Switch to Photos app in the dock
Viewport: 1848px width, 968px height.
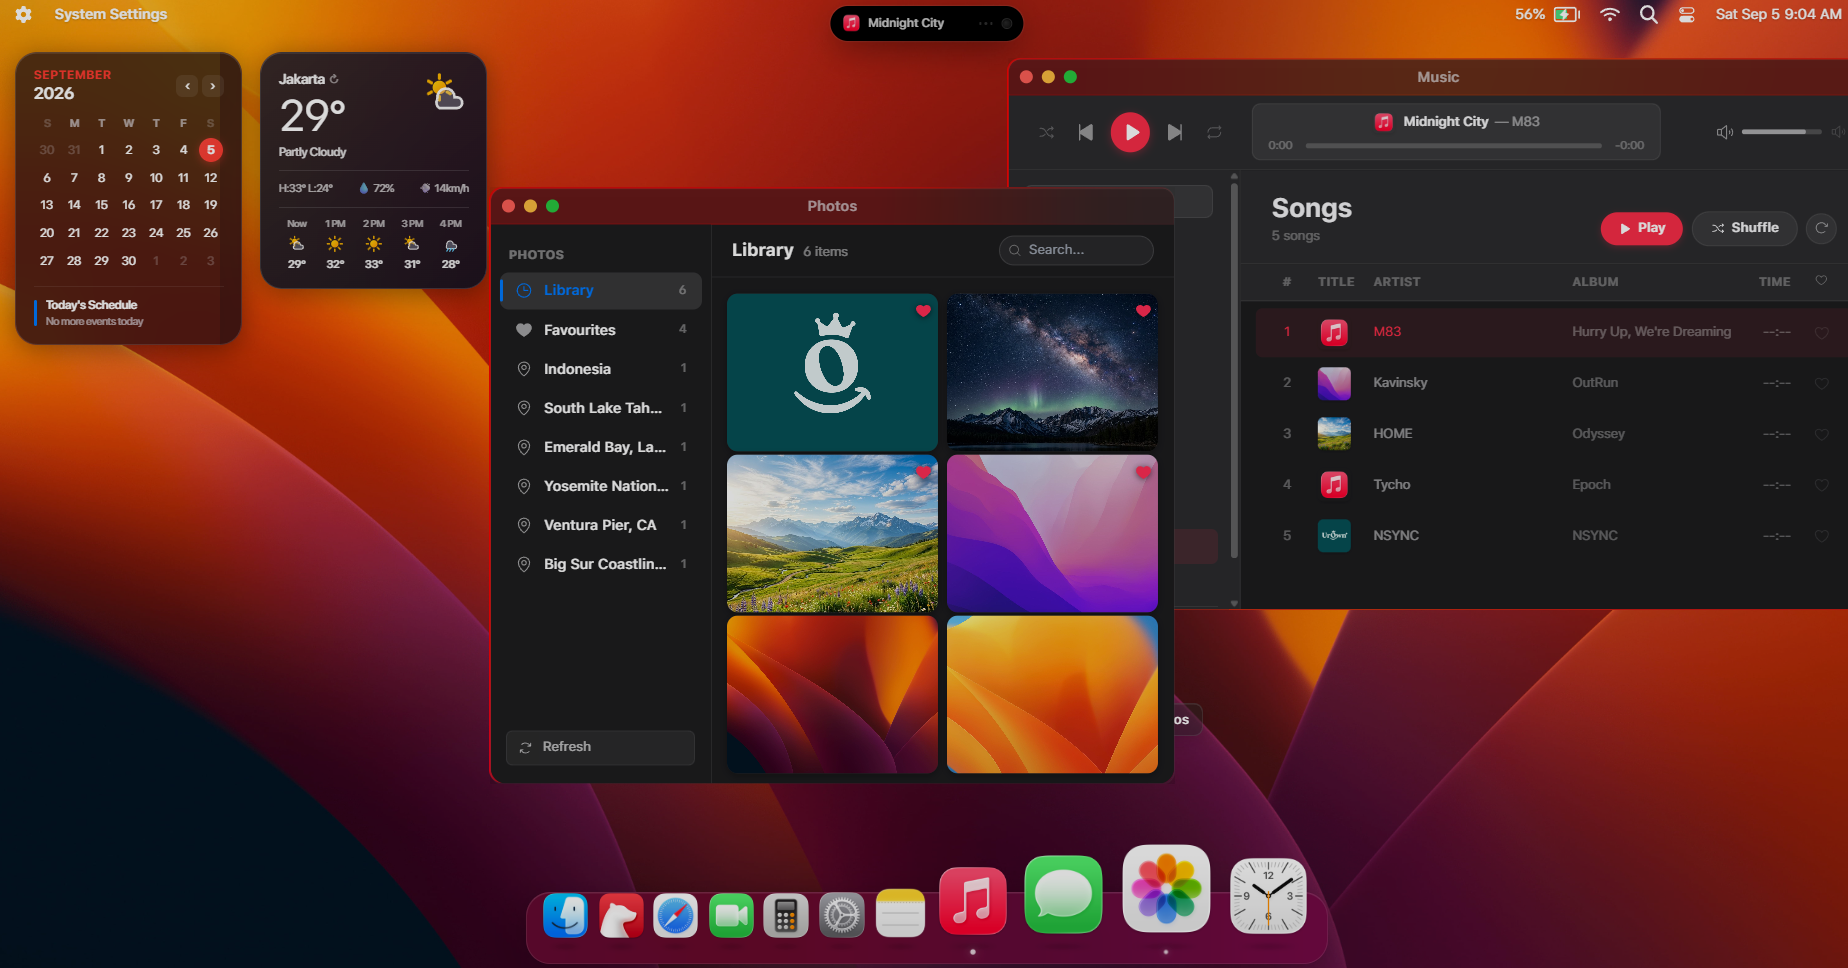[x=1166, y=889]
